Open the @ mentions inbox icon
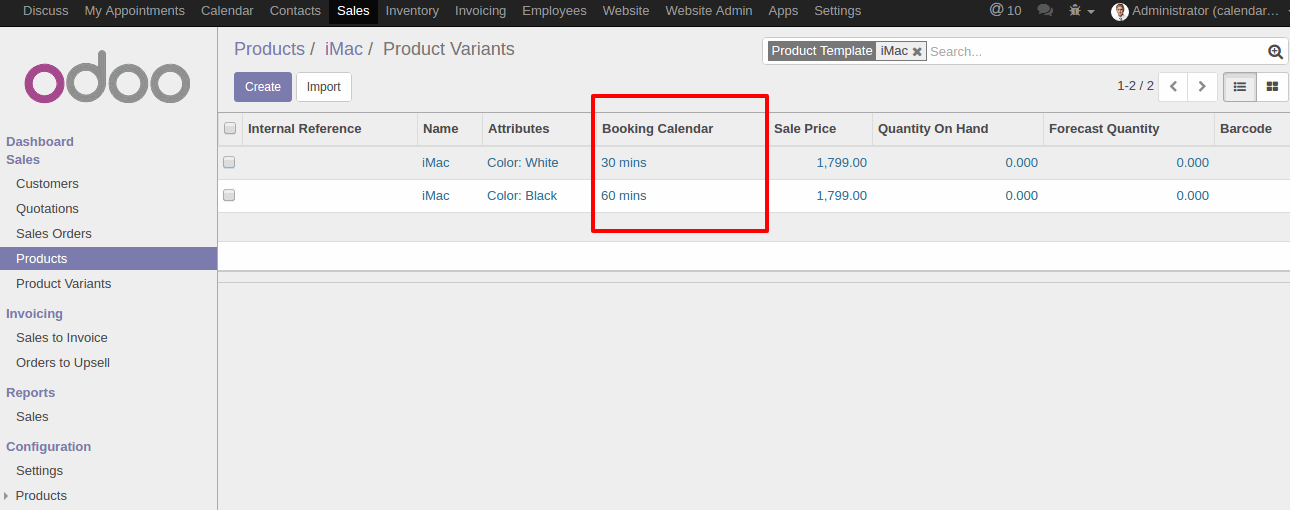The image size is (1290, 510). pos(1005,11)
